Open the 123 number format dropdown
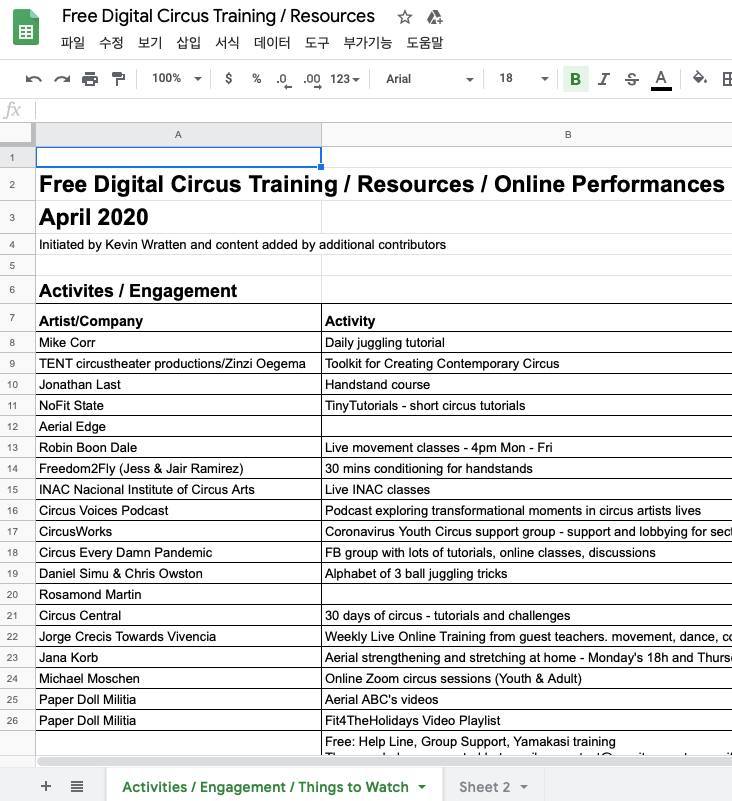This screenshot has width=732, height=801. 345,79
